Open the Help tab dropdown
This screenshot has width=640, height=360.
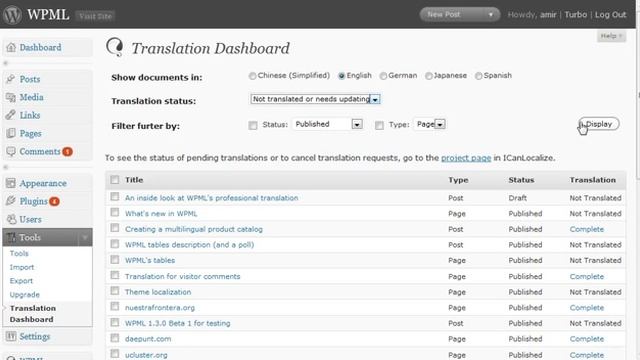click(611, 36)
